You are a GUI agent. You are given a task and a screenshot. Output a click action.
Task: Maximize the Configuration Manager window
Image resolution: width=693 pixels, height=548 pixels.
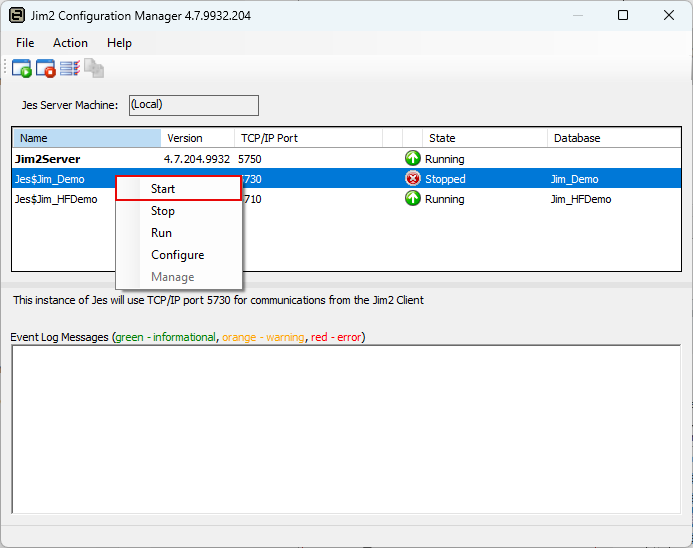623,15
